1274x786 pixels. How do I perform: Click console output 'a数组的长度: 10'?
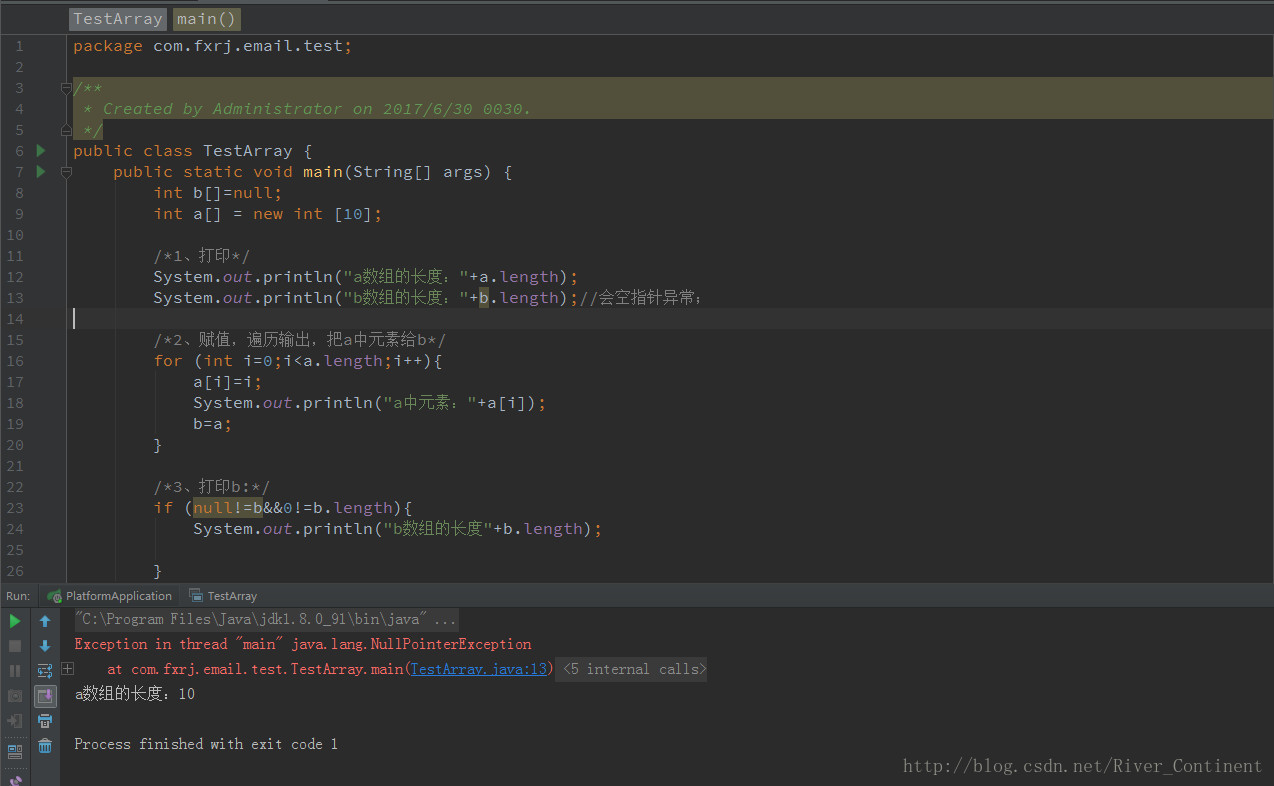tap(135, 694)
